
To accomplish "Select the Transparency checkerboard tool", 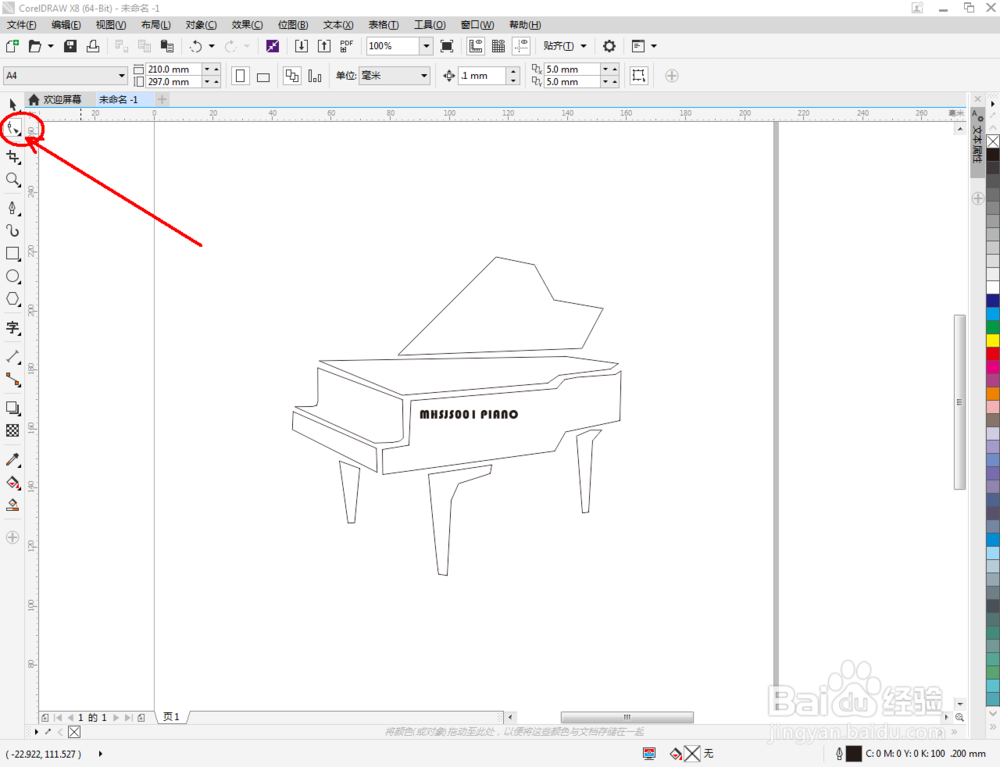I will [13, 431].
